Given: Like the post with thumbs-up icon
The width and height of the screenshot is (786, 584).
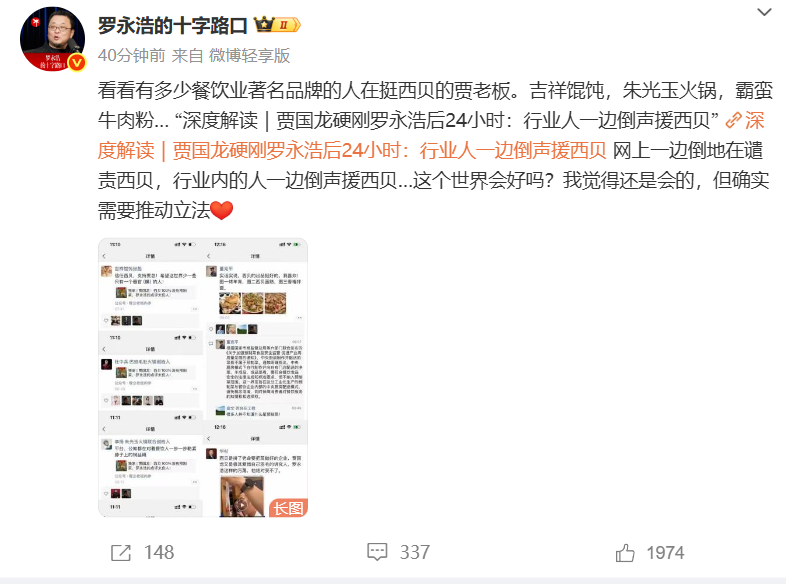Looking at the screenshot, I should point(625,552).
